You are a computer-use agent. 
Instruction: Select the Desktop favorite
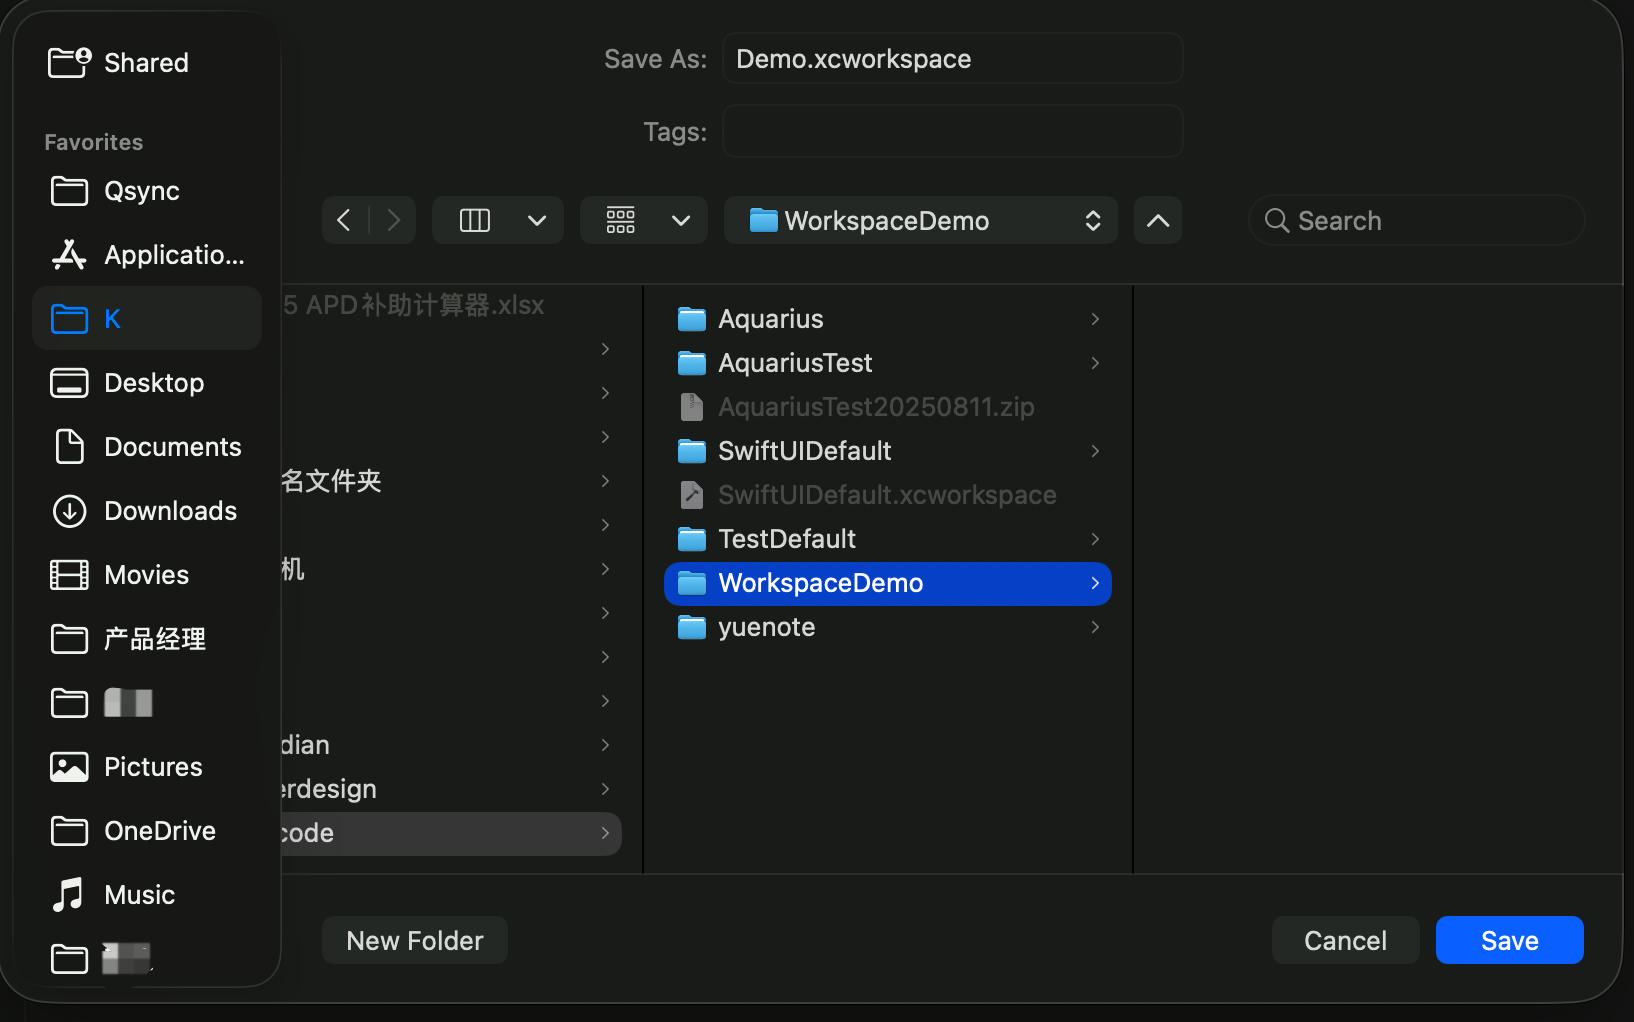[154, 383]
